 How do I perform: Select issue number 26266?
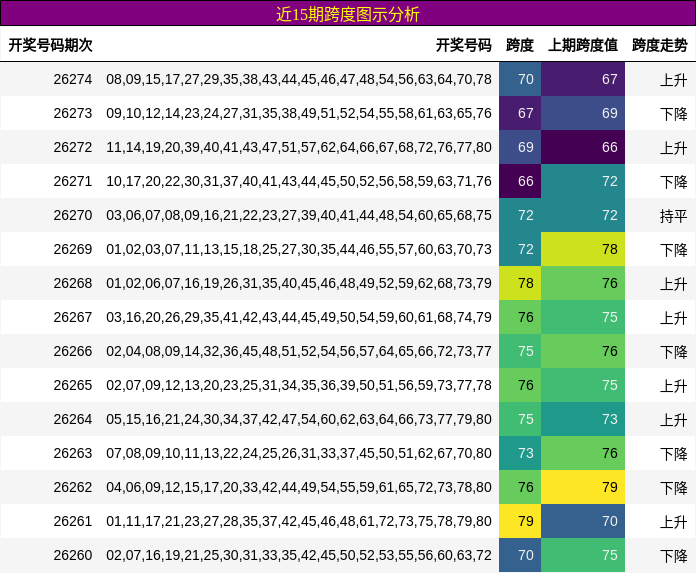[73, 351]
